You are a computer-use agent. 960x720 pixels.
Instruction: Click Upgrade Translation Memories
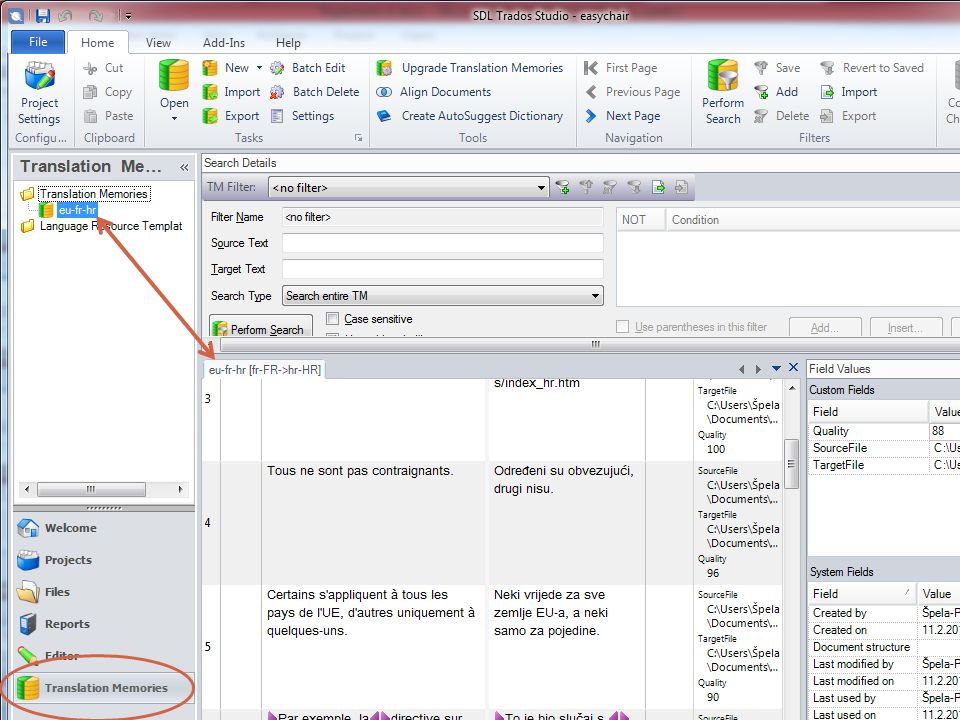(470, 68)
